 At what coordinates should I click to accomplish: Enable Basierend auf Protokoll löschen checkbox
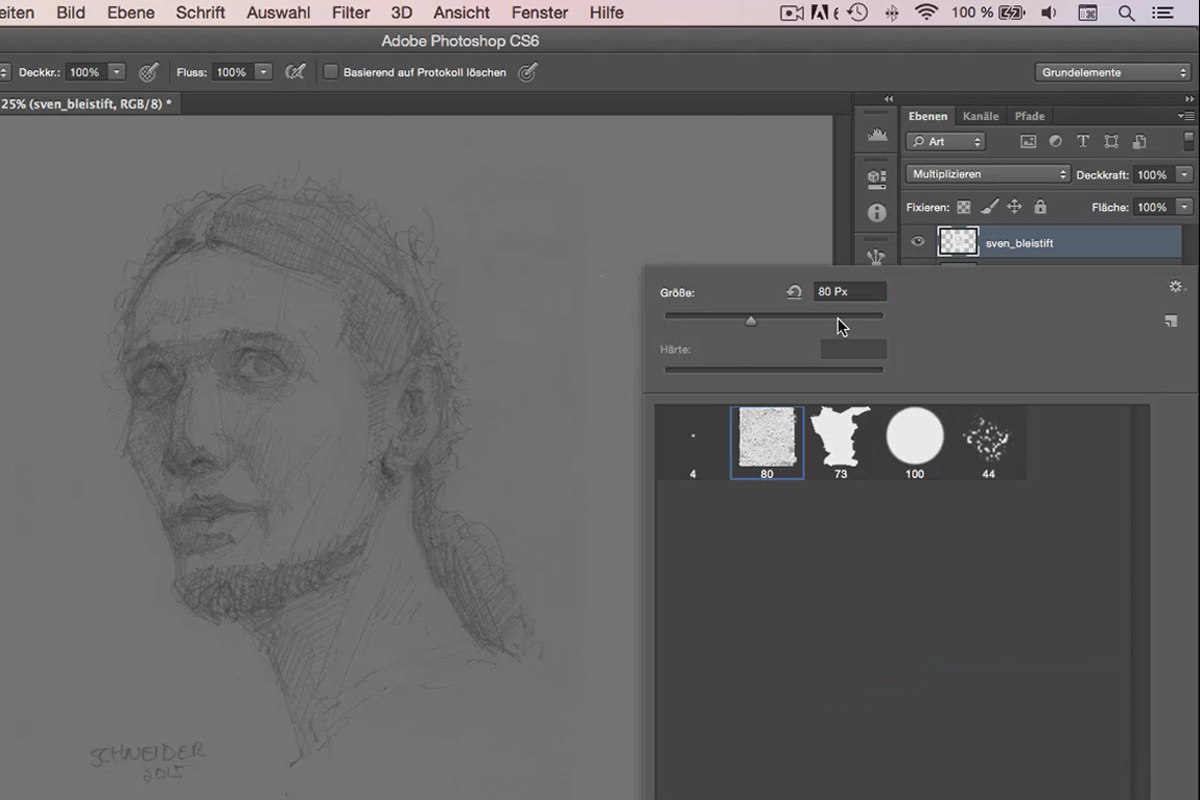[x=330, y=72]
